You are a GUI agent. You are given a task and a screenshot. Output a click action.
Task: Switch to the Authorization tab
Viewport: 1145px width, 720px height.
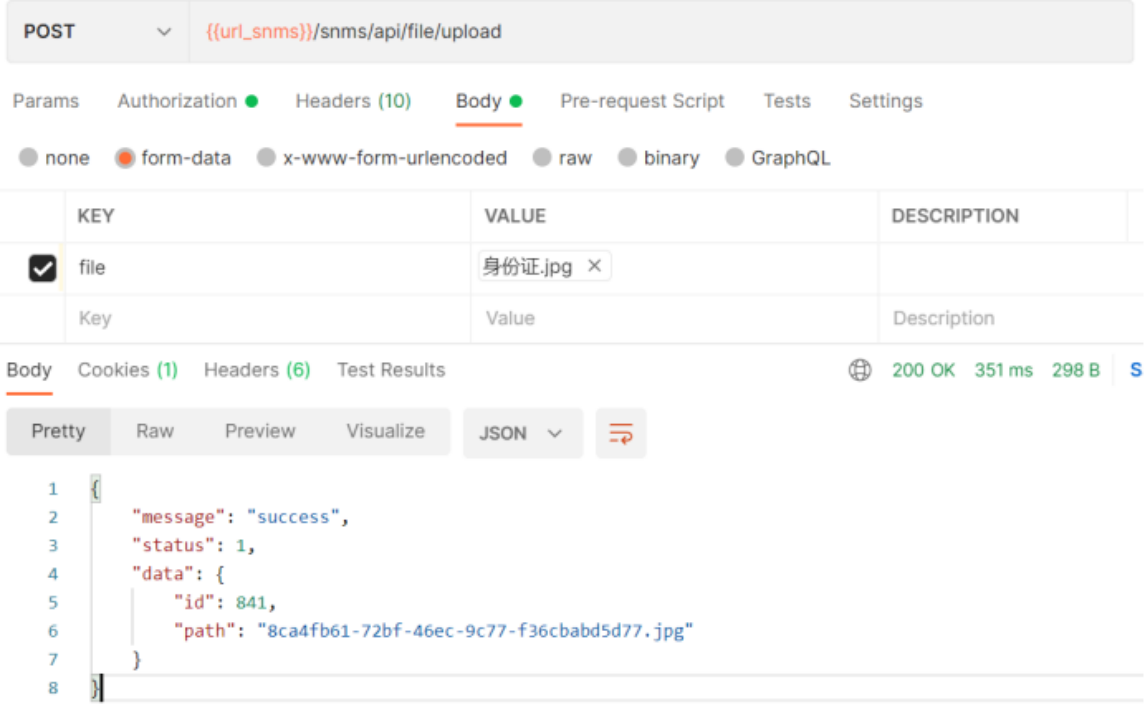(x=188, y=101)
